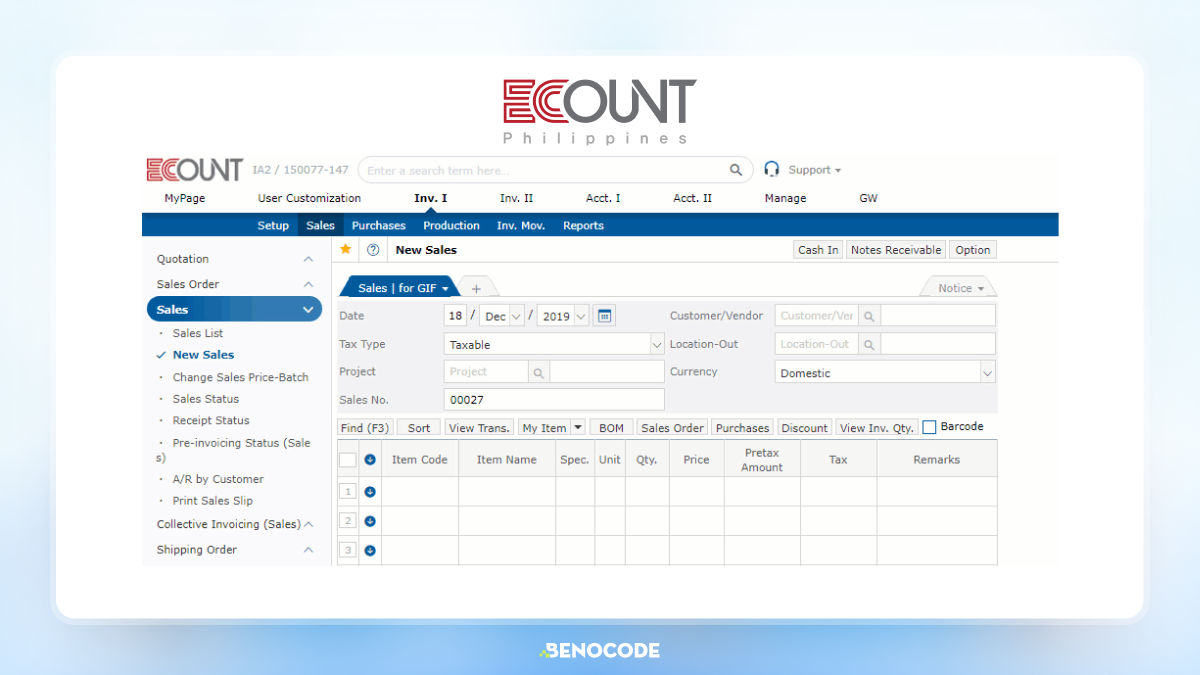Open the Manage menu
The image size is (1200, 675).
tap(785, 198)
